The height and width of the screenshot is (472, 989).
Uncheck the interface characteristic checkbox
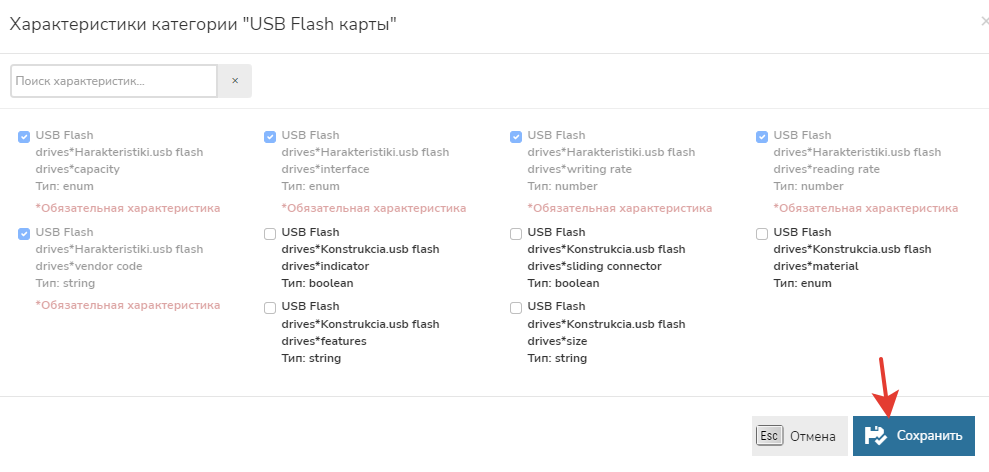pyautogui.click(x=270, y=137)
